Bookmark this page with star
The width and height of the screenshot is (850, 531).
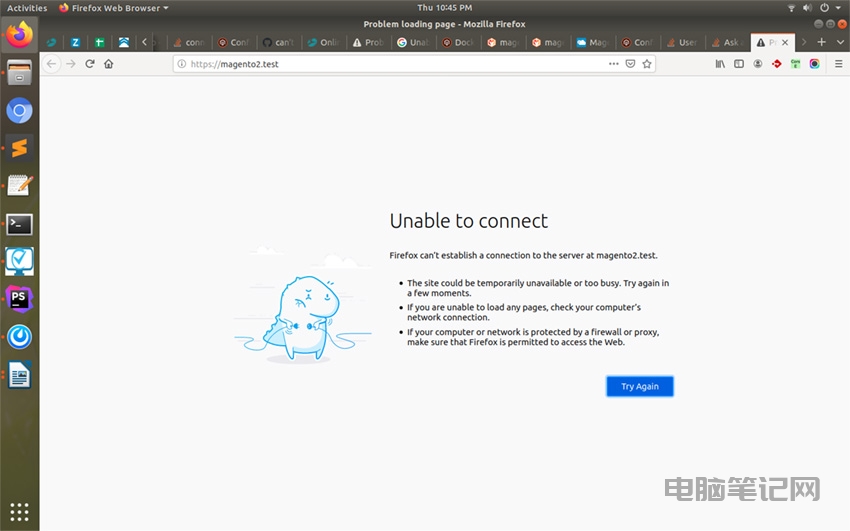(x=647, y=64)
